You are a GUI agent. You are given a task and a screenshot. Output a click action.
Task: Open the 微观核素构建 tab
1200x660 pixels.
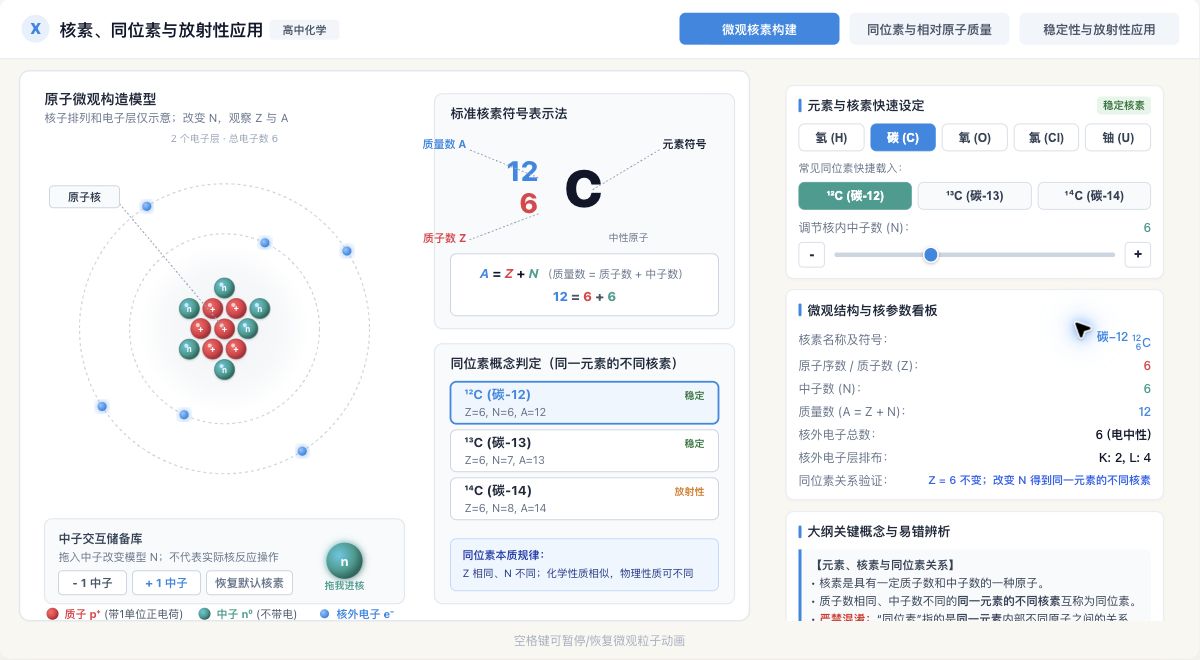pos(759,29)
